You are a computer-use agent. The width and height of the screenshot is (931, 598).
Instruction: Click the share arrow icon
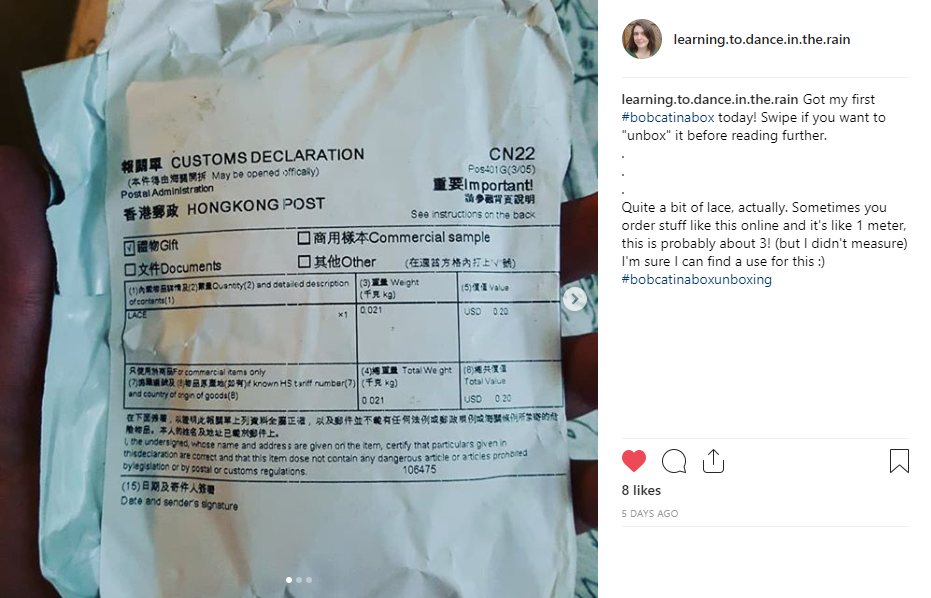coord(713,461)
